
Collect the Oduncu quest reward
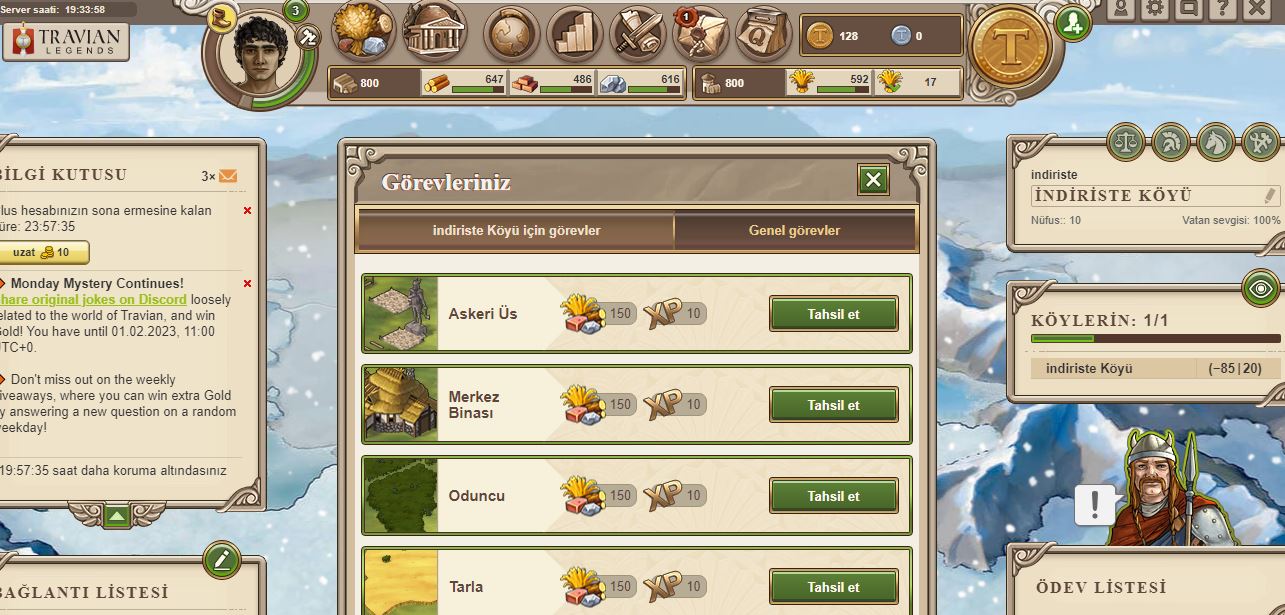[x=834, y=496]
